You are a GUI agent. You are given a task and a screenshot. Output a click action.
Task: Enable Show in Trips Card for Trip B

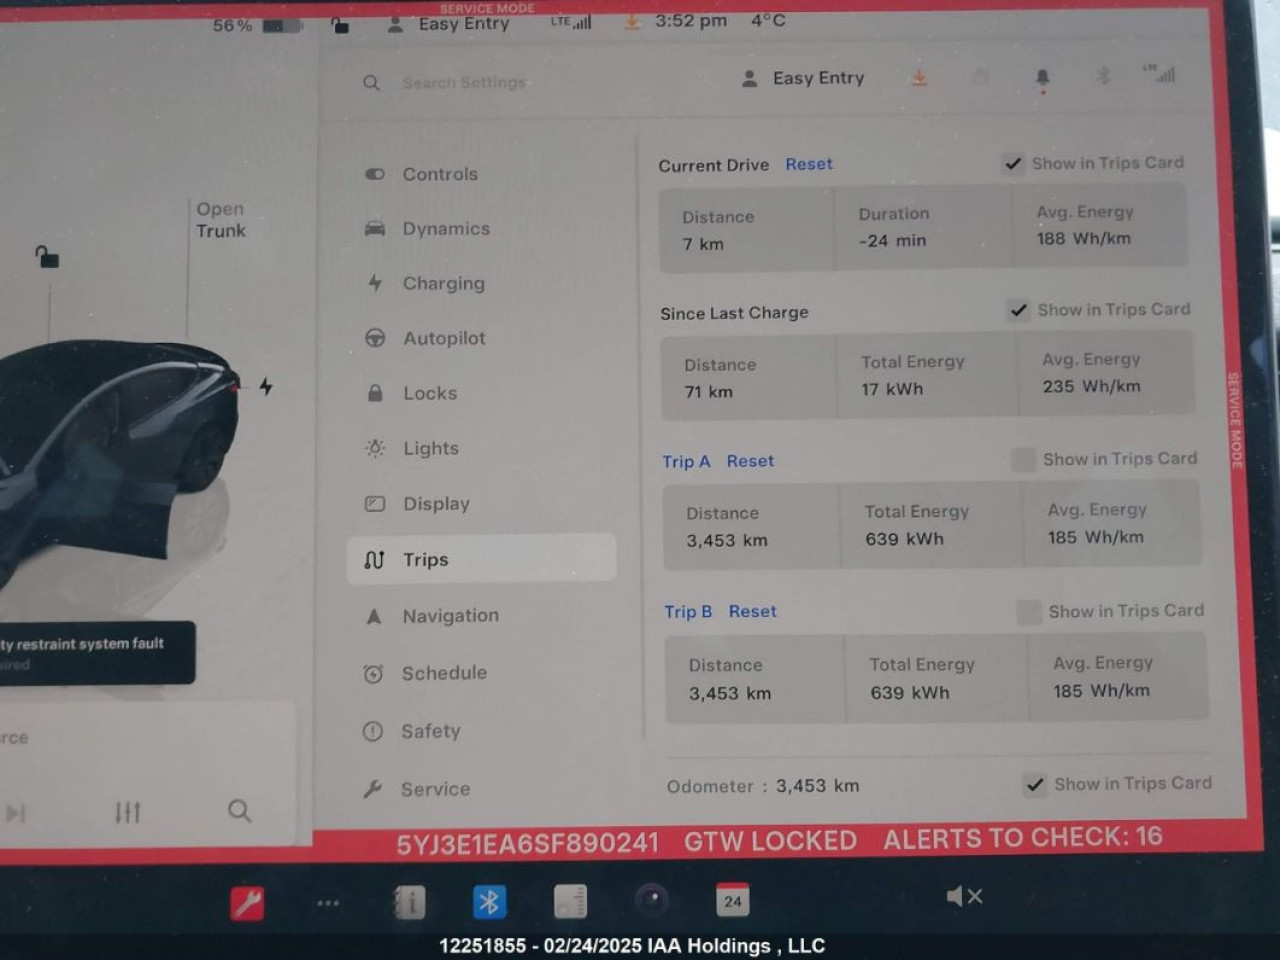[1028, 611]
